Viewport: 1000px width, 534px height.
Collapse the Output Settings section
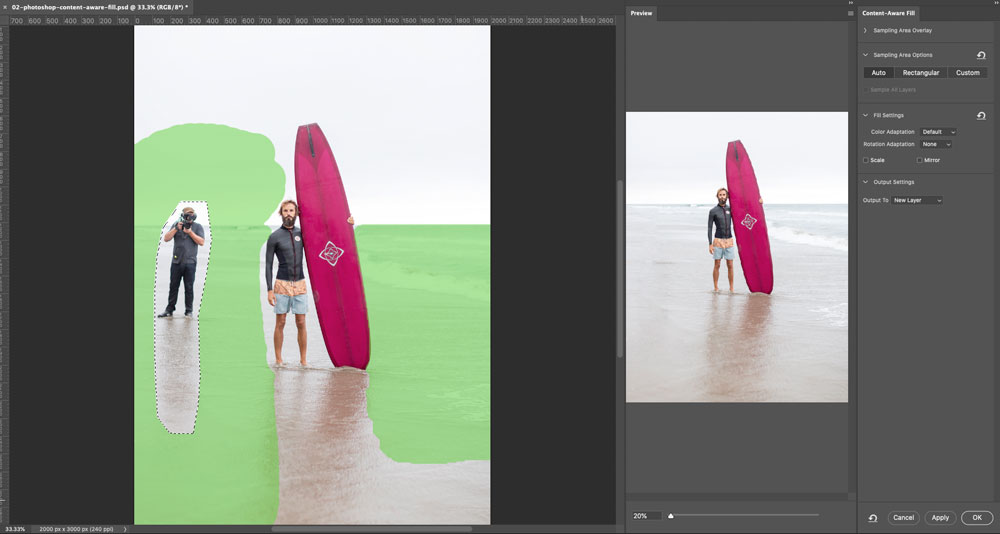tap(866, 182)
